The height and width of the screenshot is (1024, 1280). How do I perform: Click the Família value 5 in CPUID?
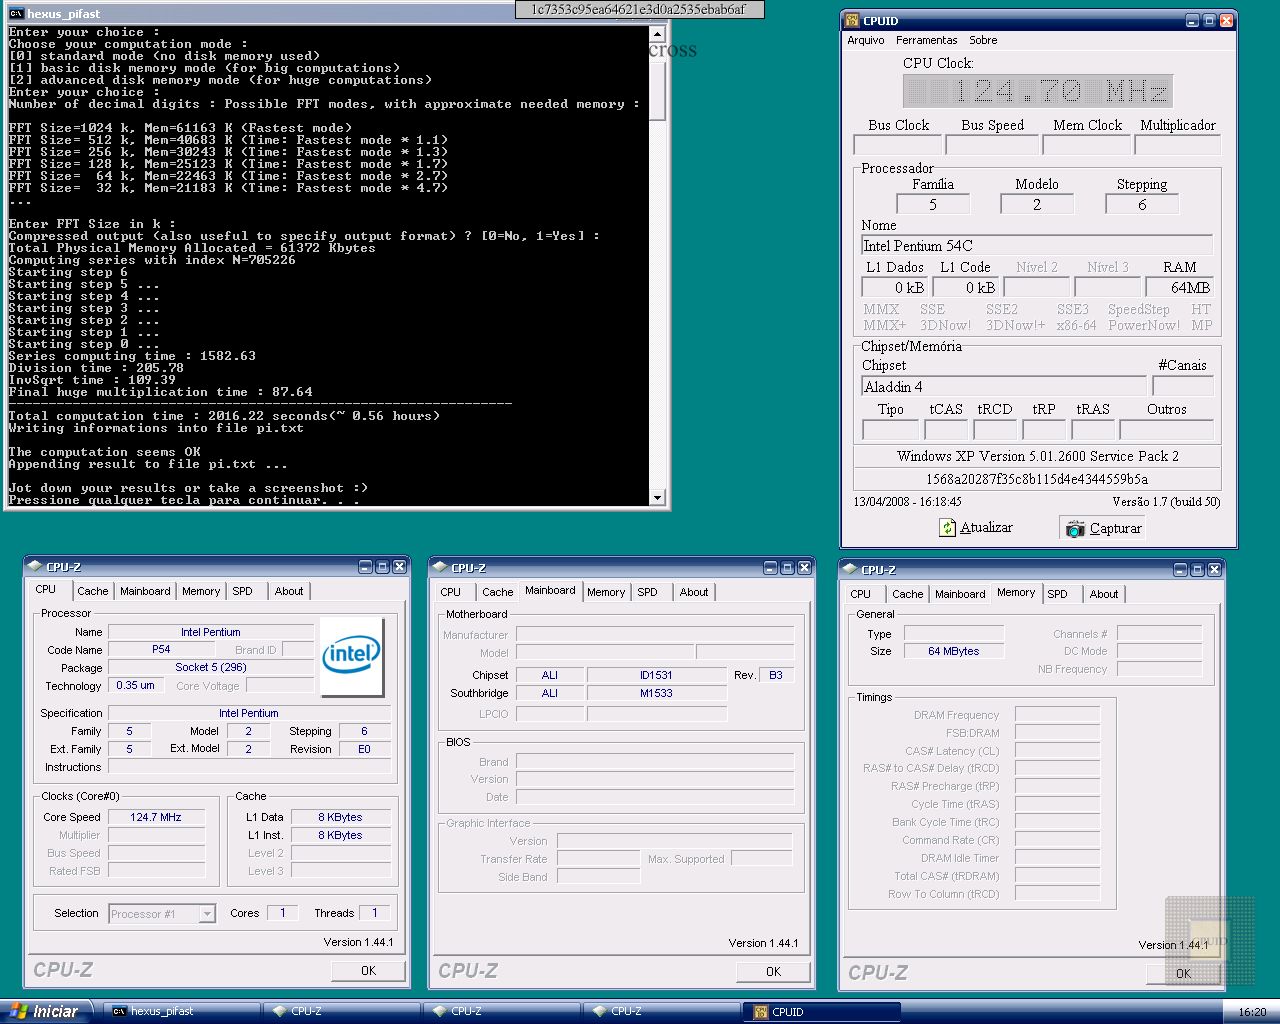[933, 204]
